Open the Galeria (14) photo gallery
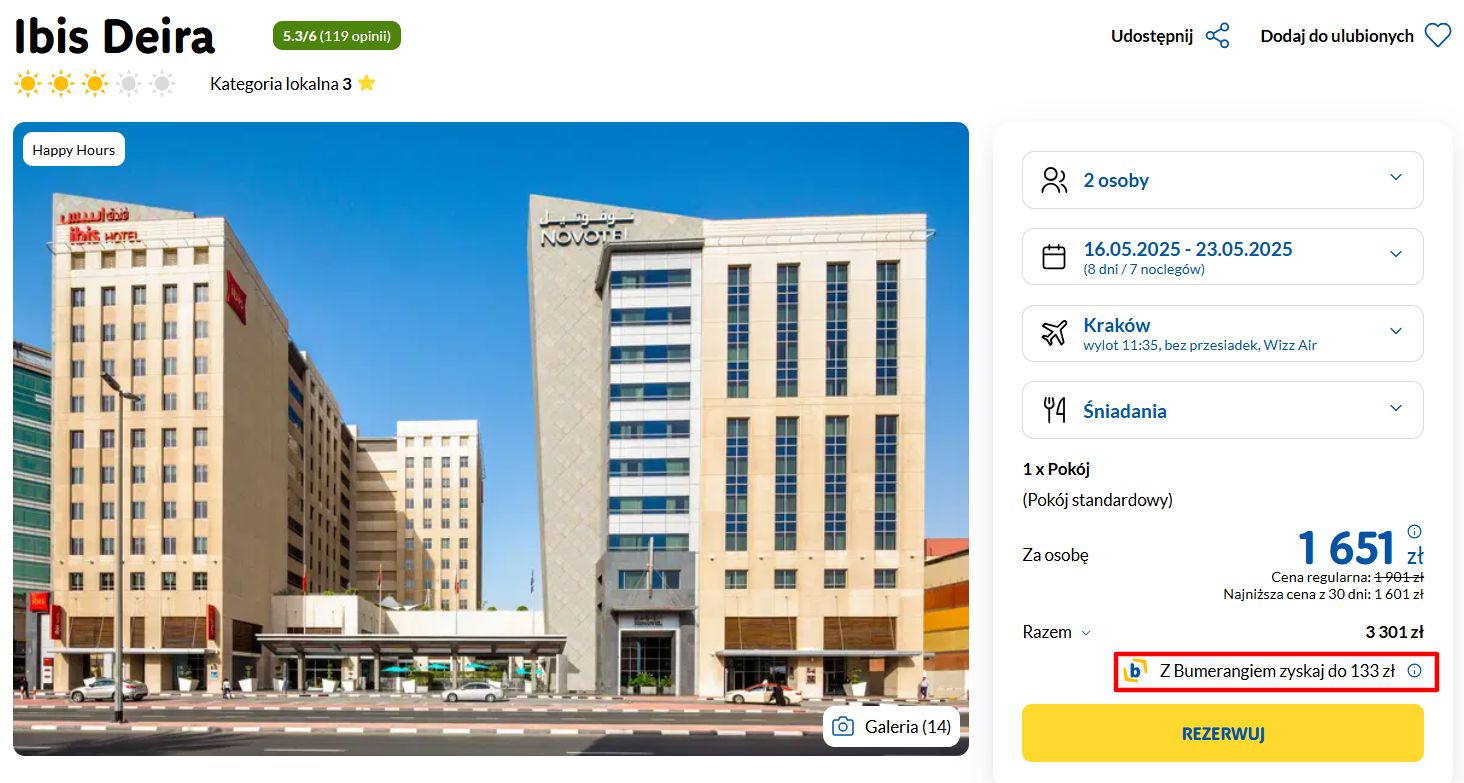The height and width of the screenshot is (783, 1464). tap(891, 727)
